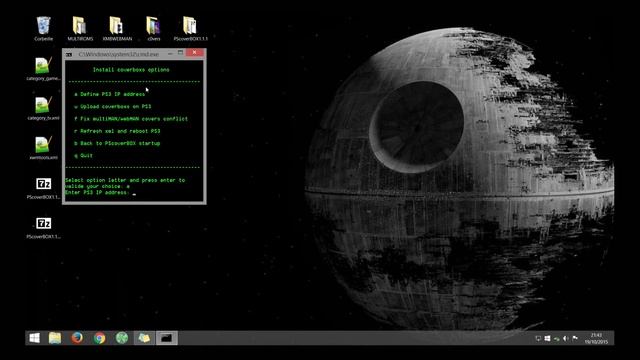
Task: Click the 'Upload coverboxs on PS3' line
Action: pyautogui.click(x=113, y=107)
